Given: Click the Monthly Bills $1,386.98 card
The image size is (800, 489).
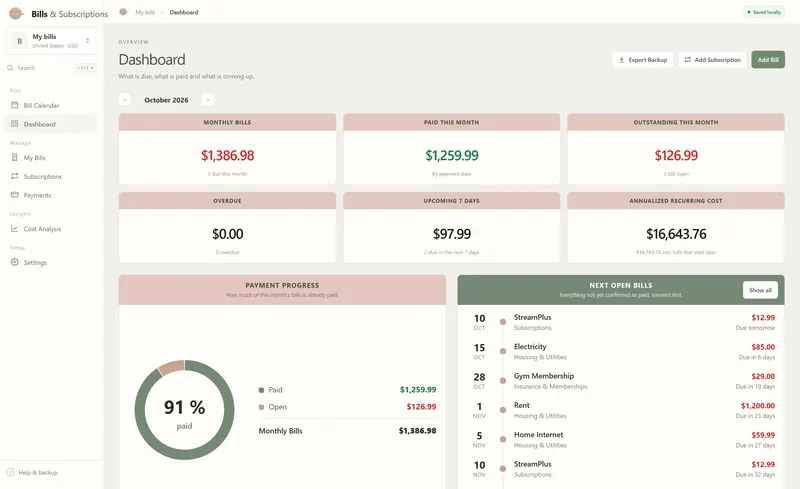Looking at the screenshot, I should point(228,149).
